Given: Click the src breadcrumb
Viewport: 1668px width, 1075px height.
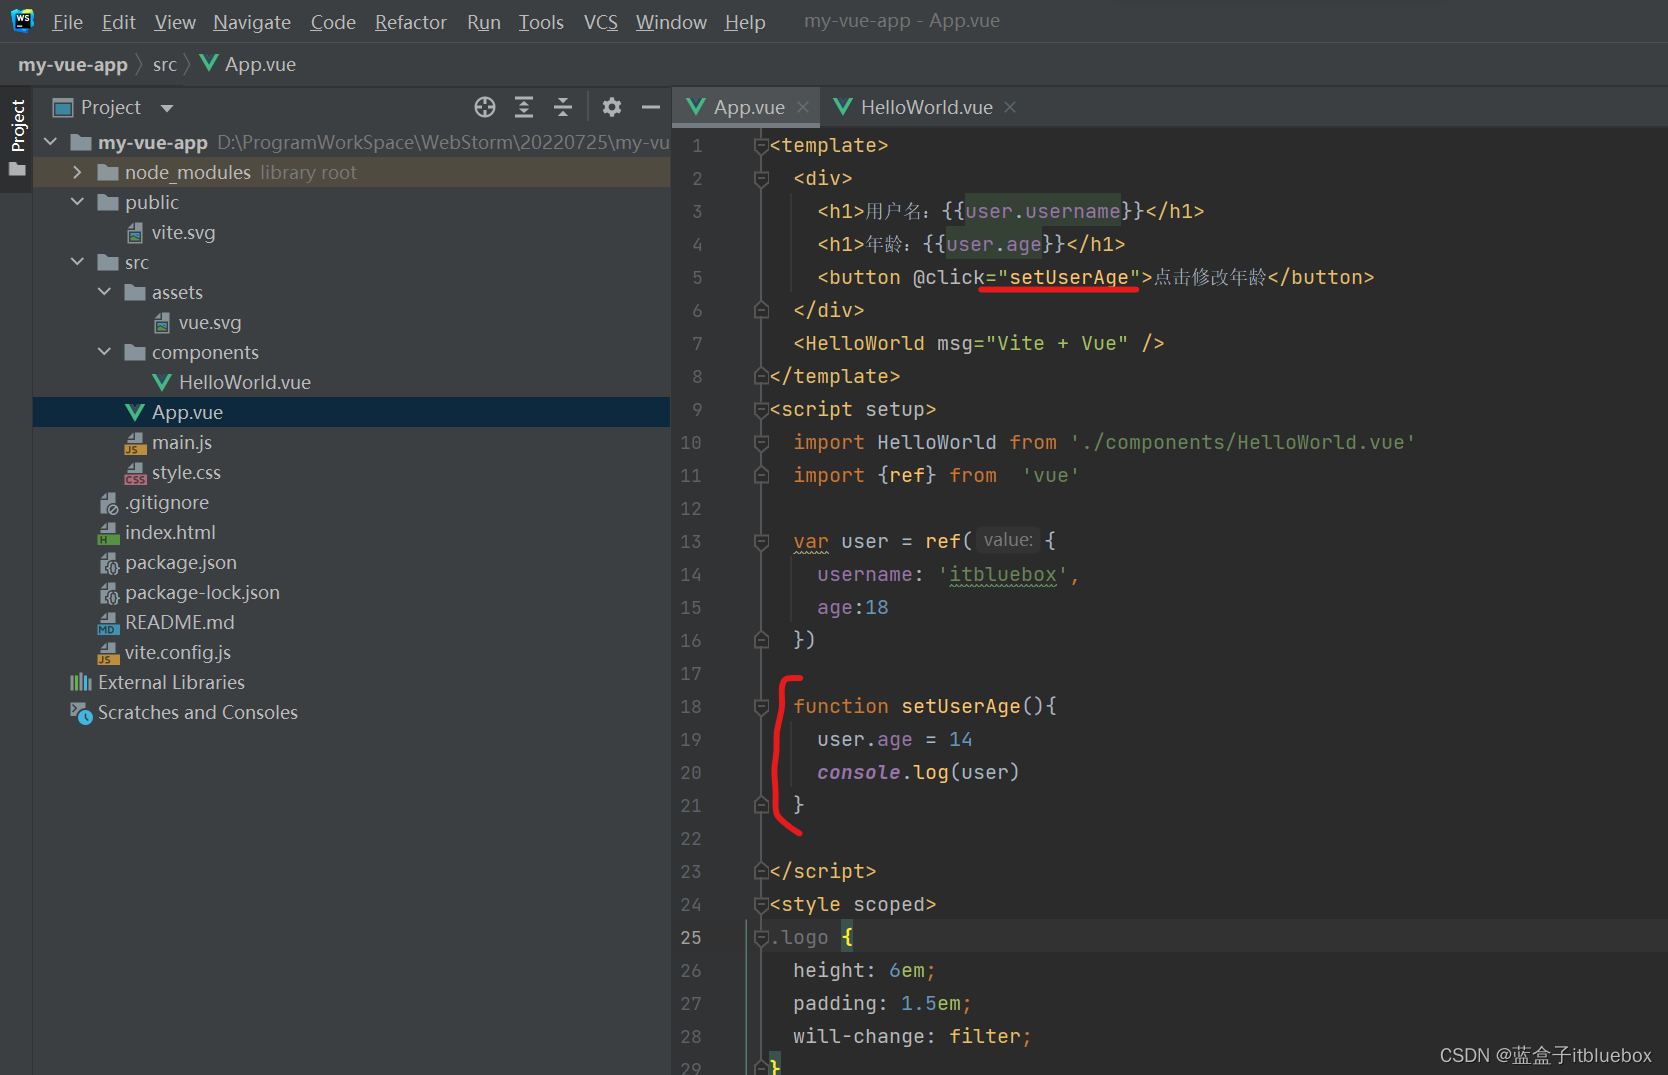Looking at the screenshot, I should pyautogui.click(x=165, y=64).
